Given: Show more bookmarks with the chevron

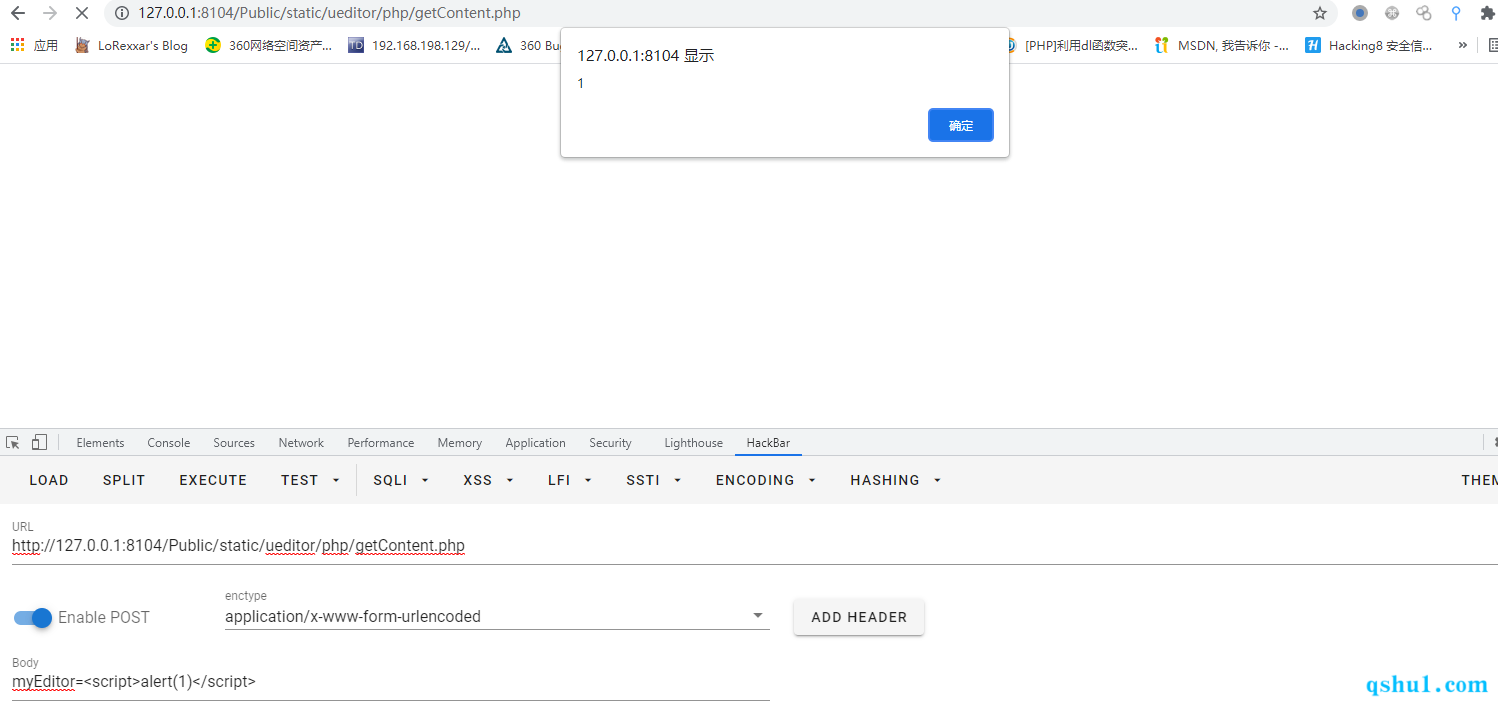Looking at the screenshot, I should pos(1463,45).
